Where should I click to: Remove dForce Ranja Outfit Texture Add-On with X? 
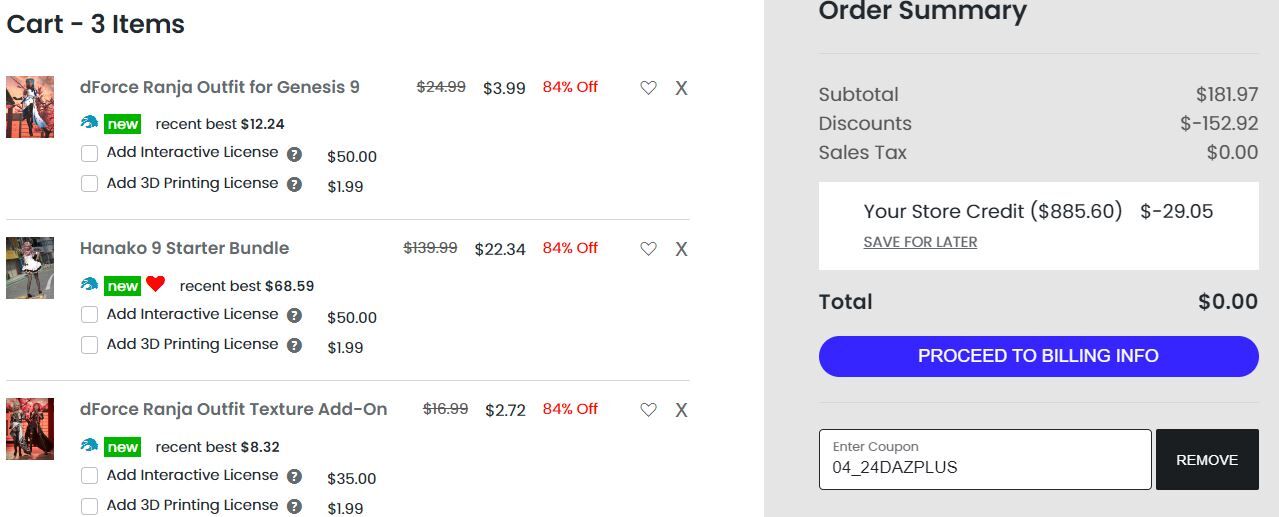(x=681, y=410)
